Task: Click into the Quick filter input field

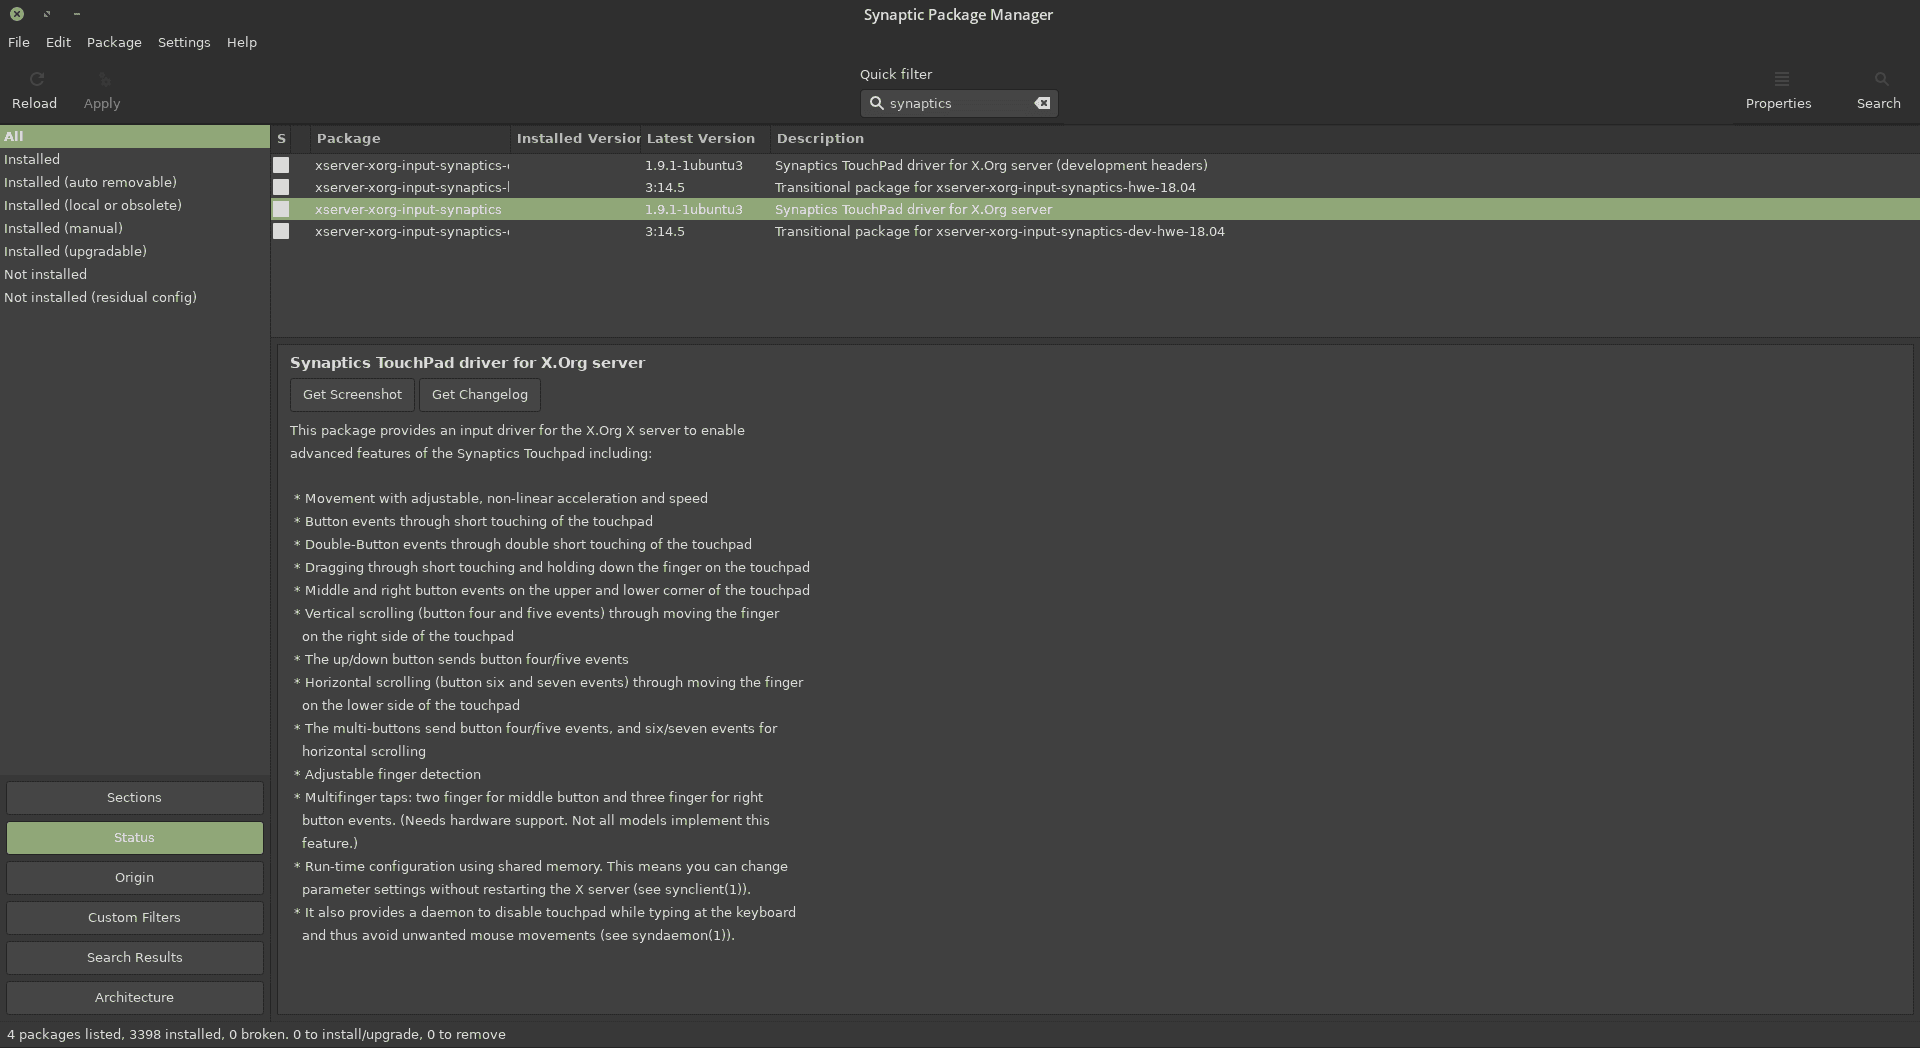Action: click(958, 103)
